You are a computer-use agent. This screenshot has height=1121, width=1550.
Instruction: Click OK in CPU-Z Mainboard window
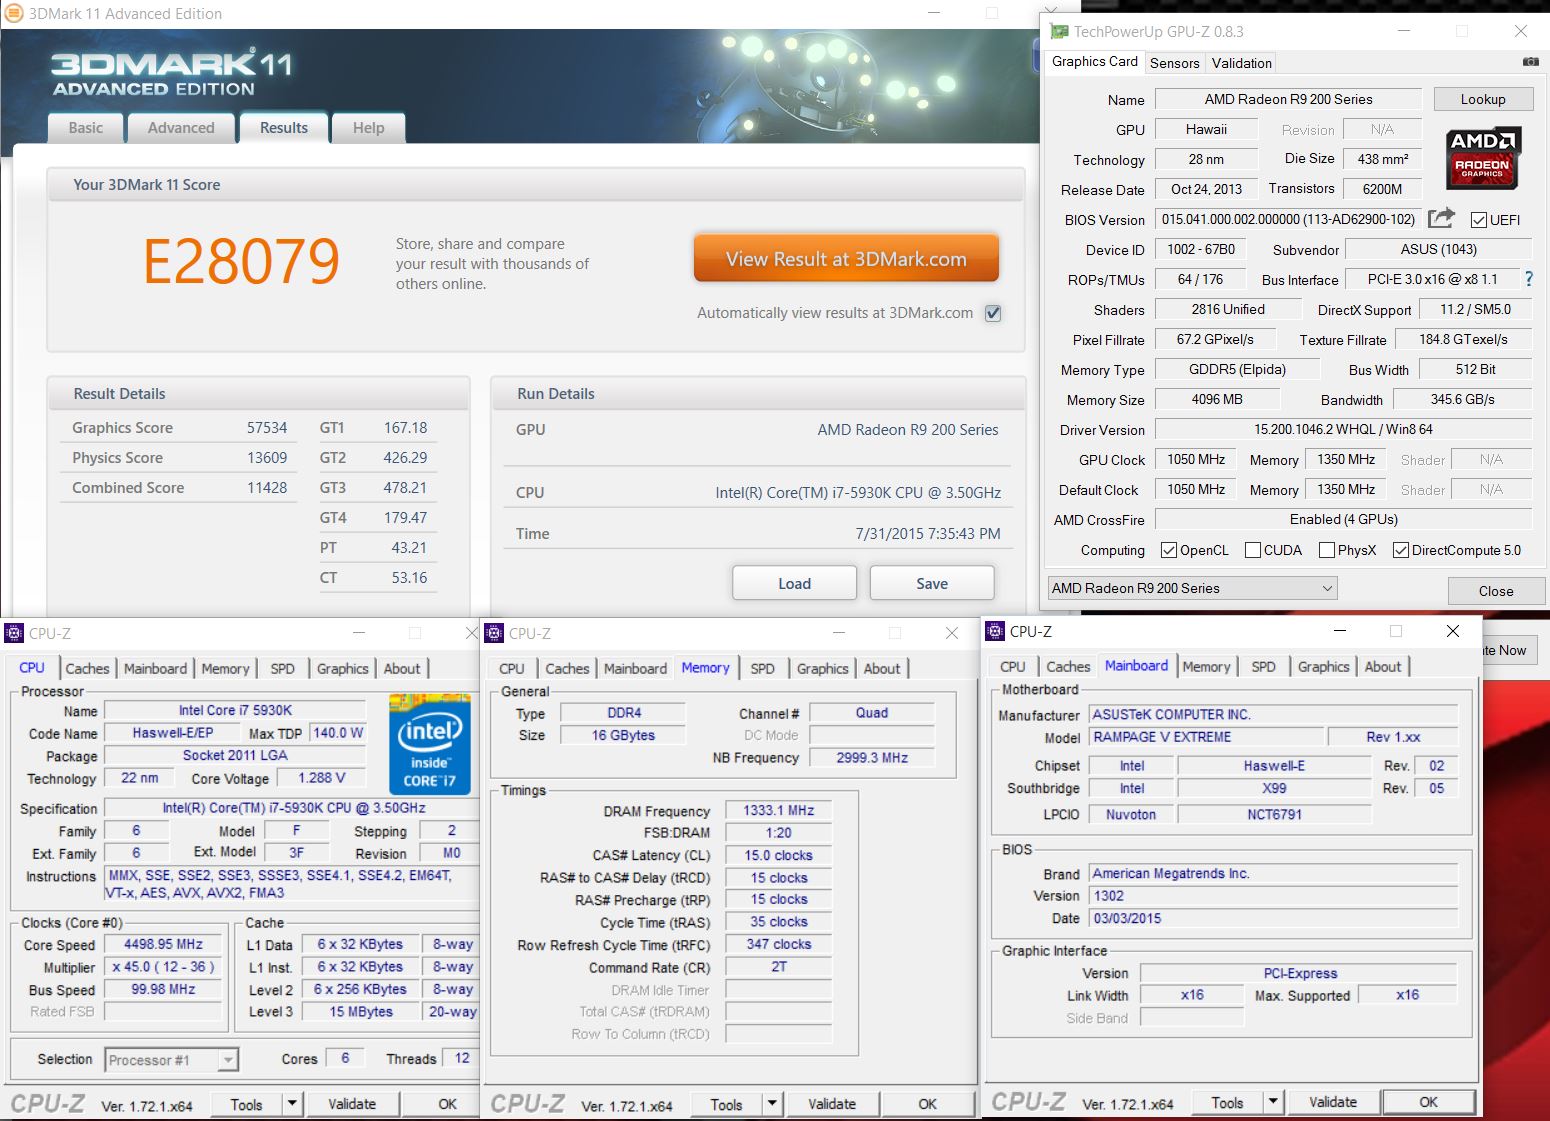1428,1102
